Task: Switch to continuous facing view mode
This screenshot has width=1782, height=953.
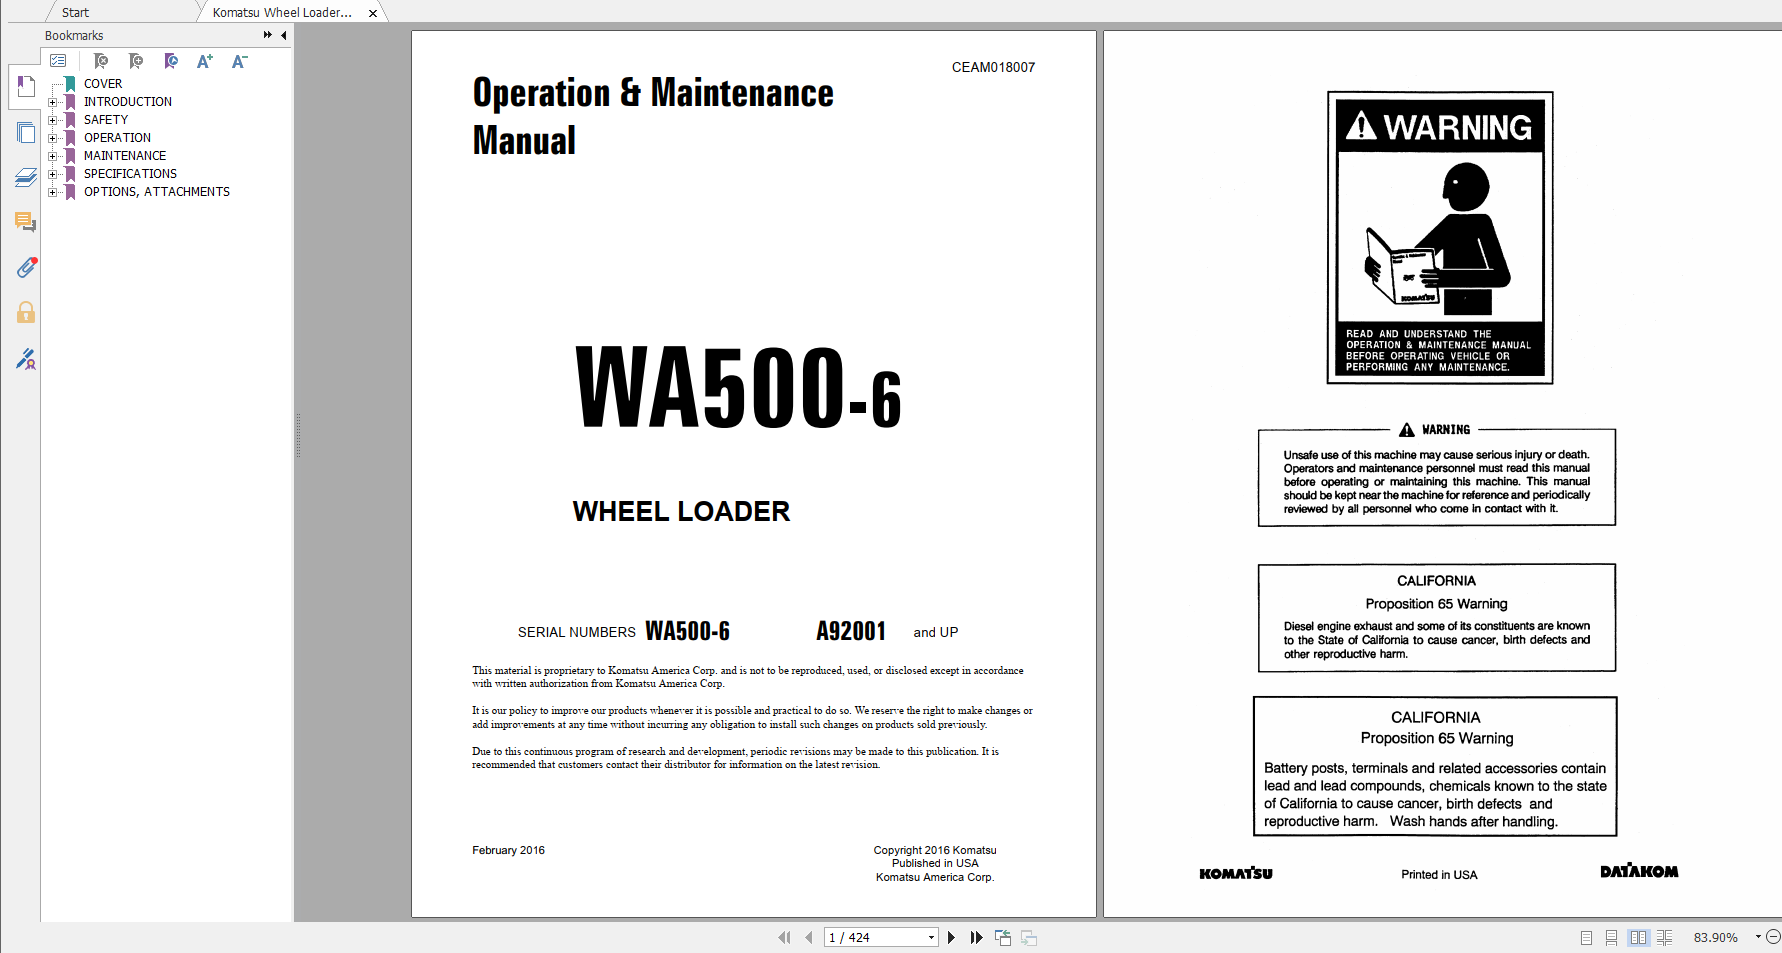Action: [x=1664, y=938]
